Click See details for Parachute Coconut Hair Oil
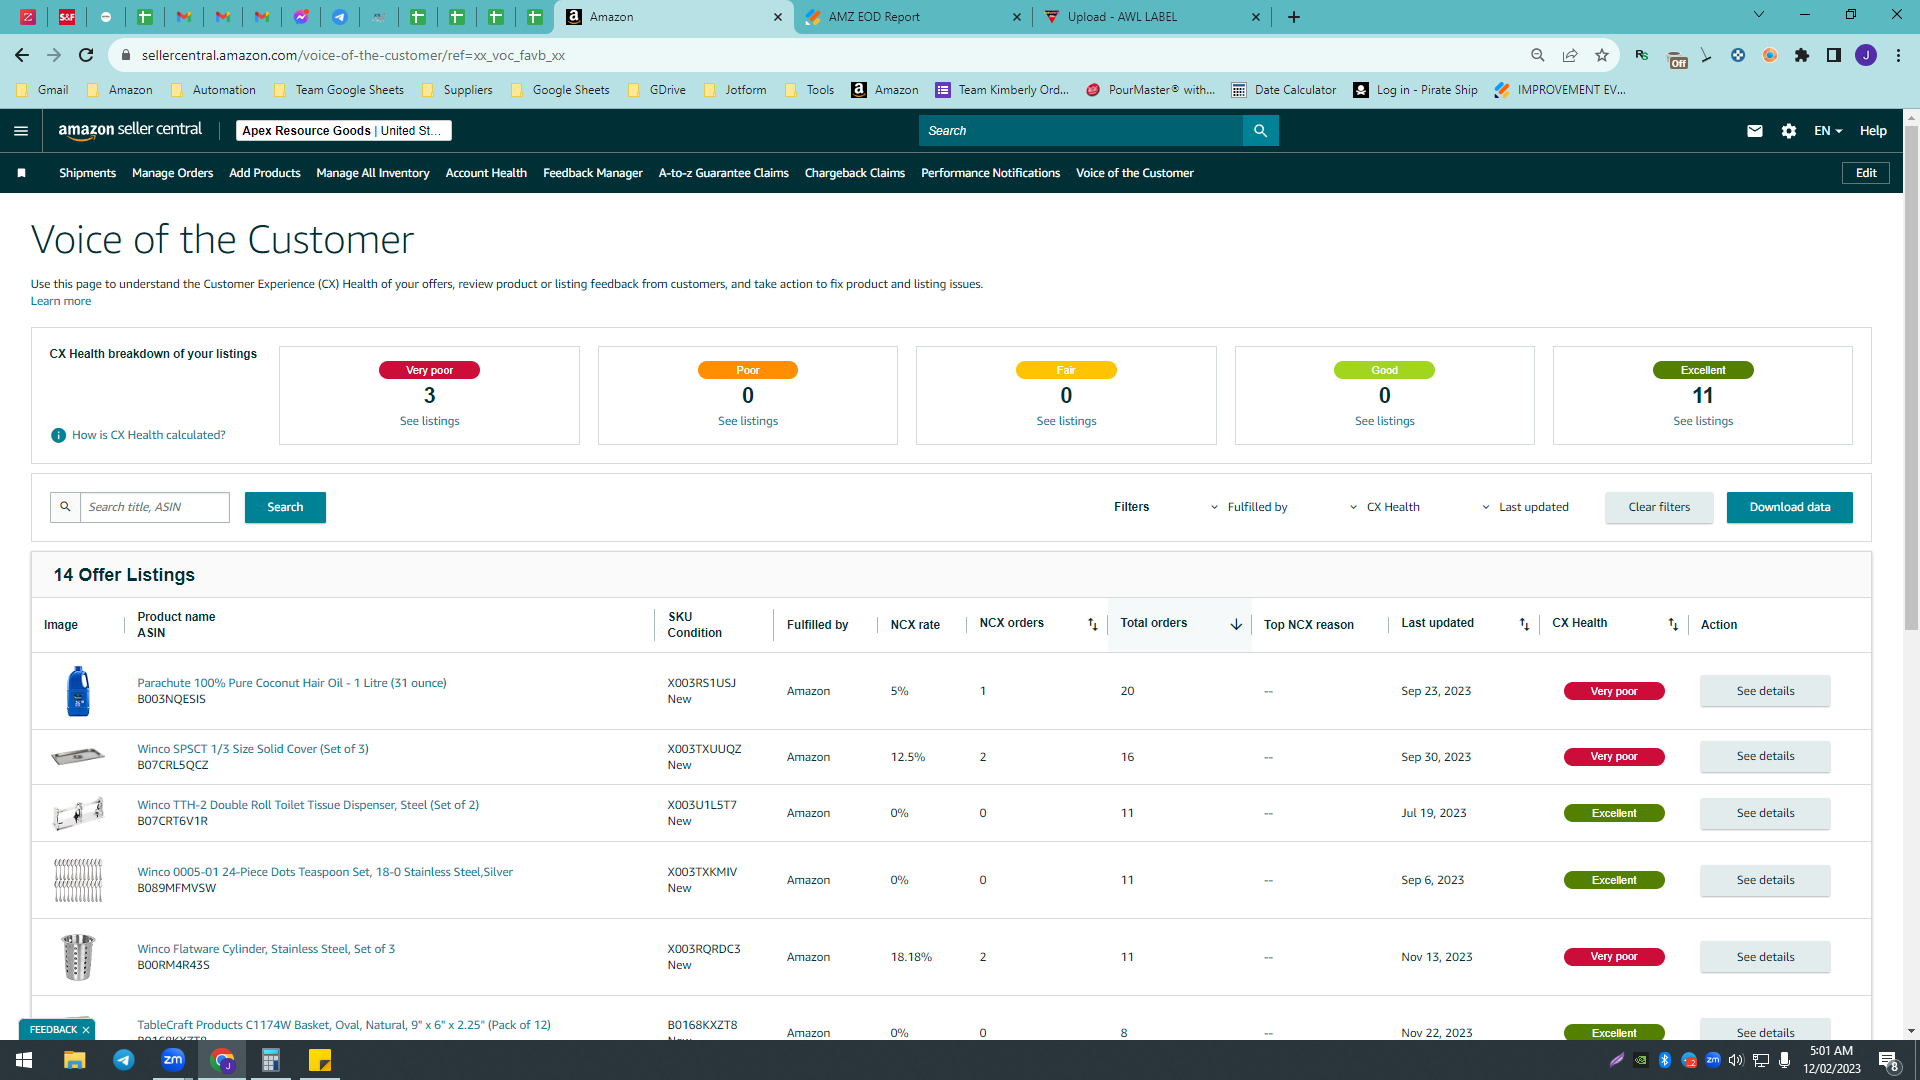1920x1080 pixels. (1765, 691)
